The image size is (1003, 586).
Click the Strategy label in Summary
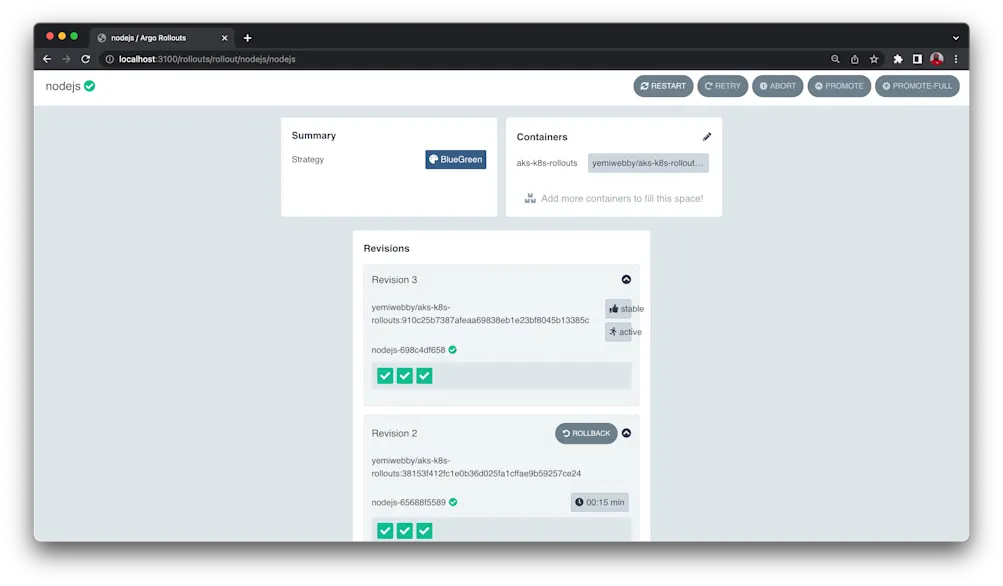pyautogui.click(x=308, y=159)
